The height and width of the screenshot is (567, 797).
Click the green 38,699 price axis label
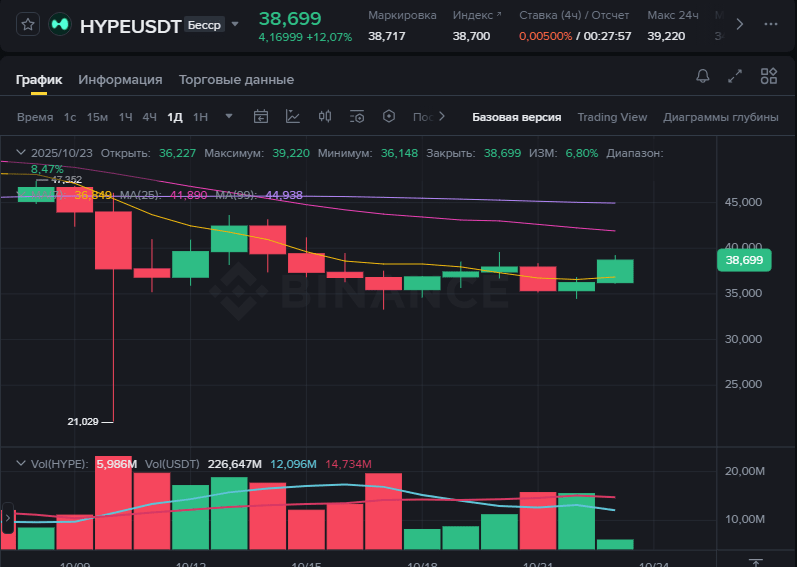744,260
